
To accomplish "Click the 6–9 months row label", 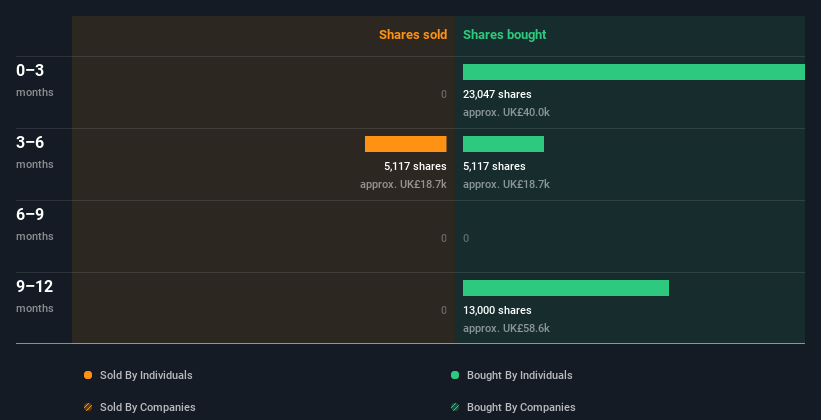I will coord(35,224).
